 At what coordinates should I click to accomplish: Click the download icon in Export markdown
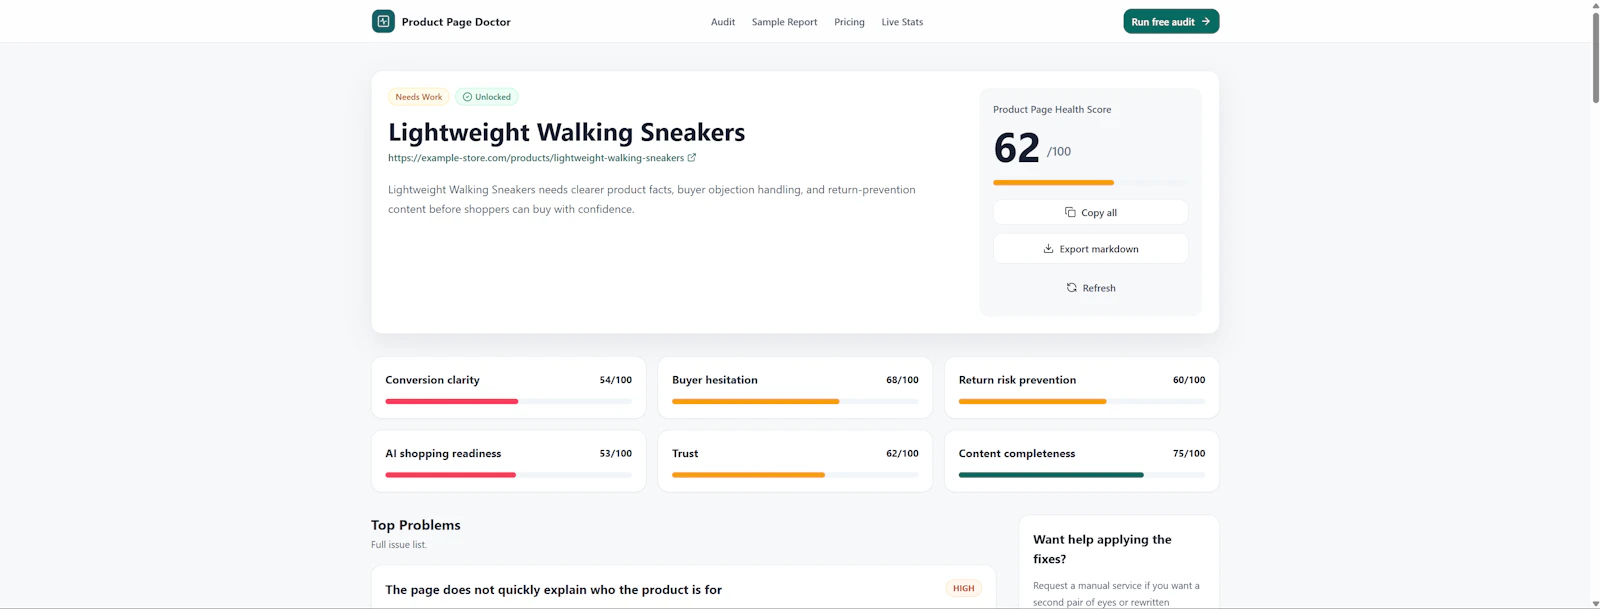1048,249
